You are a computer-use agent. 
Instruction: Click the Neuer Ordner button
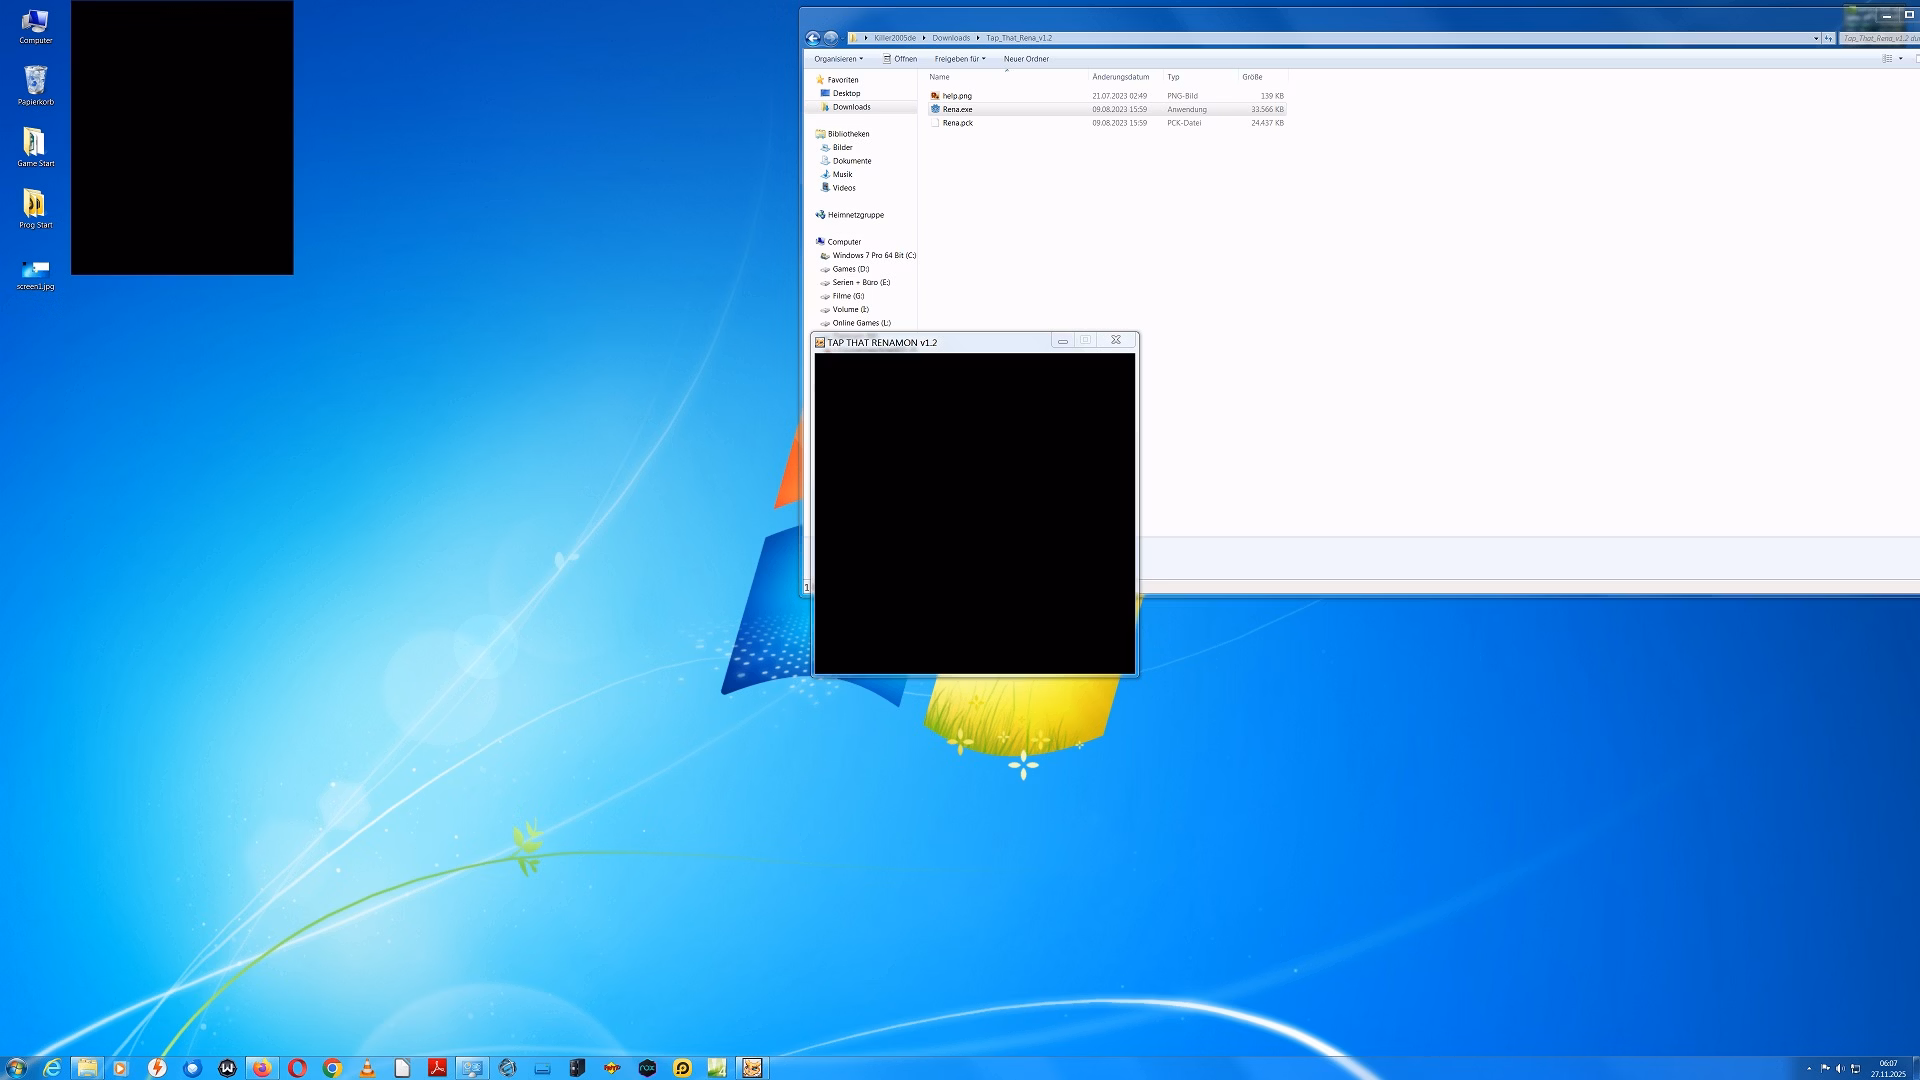pyautogui.click(x=1026, y=59)
